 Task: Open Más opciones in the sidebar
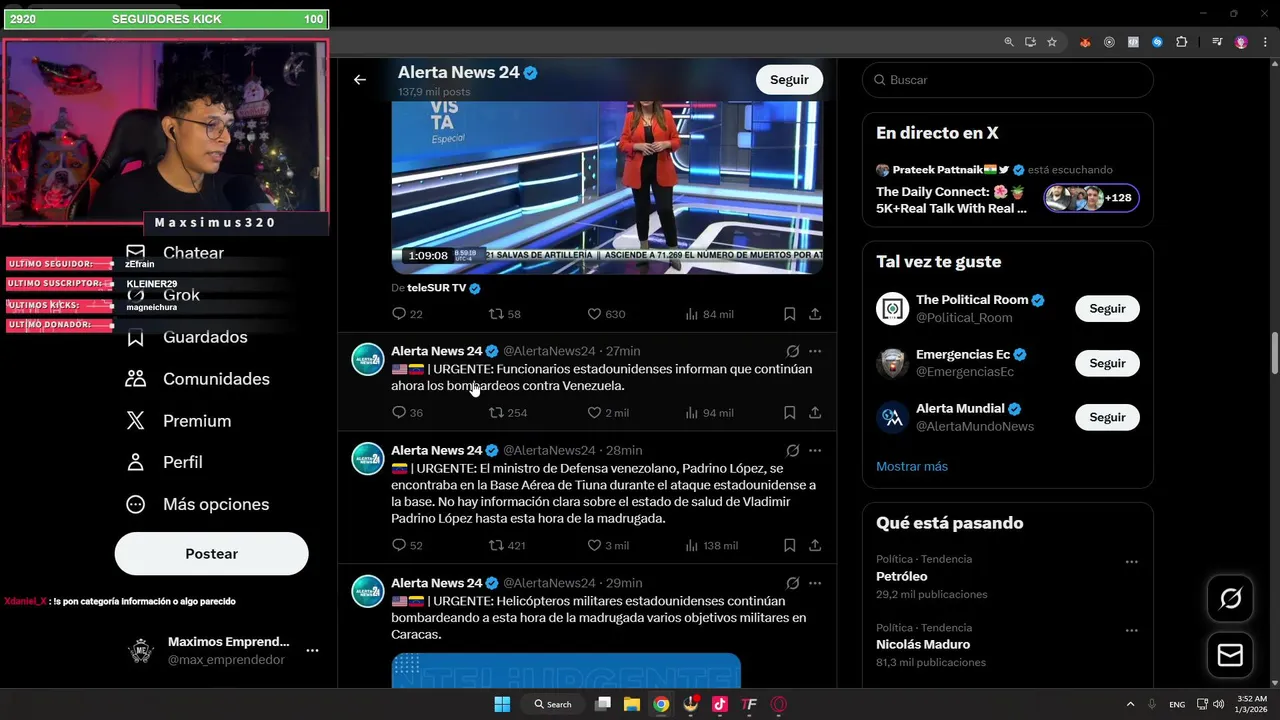[198, 504]
